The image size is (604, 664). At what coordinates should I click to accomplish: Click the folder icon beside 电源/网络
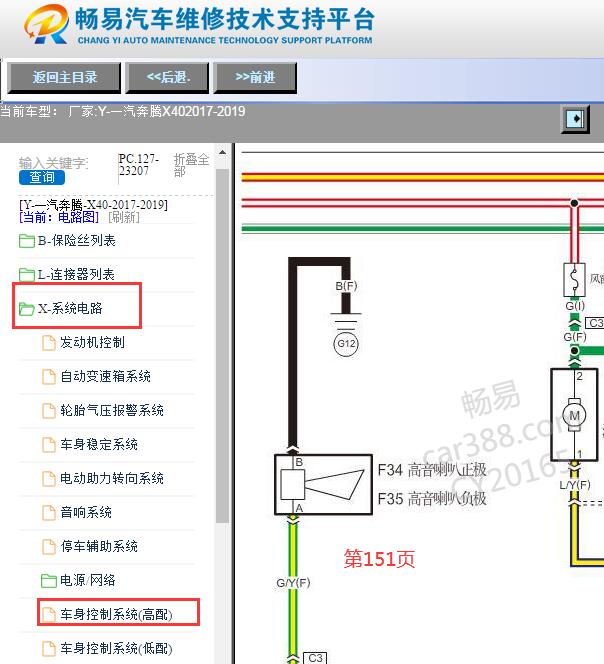pos(49,581)
